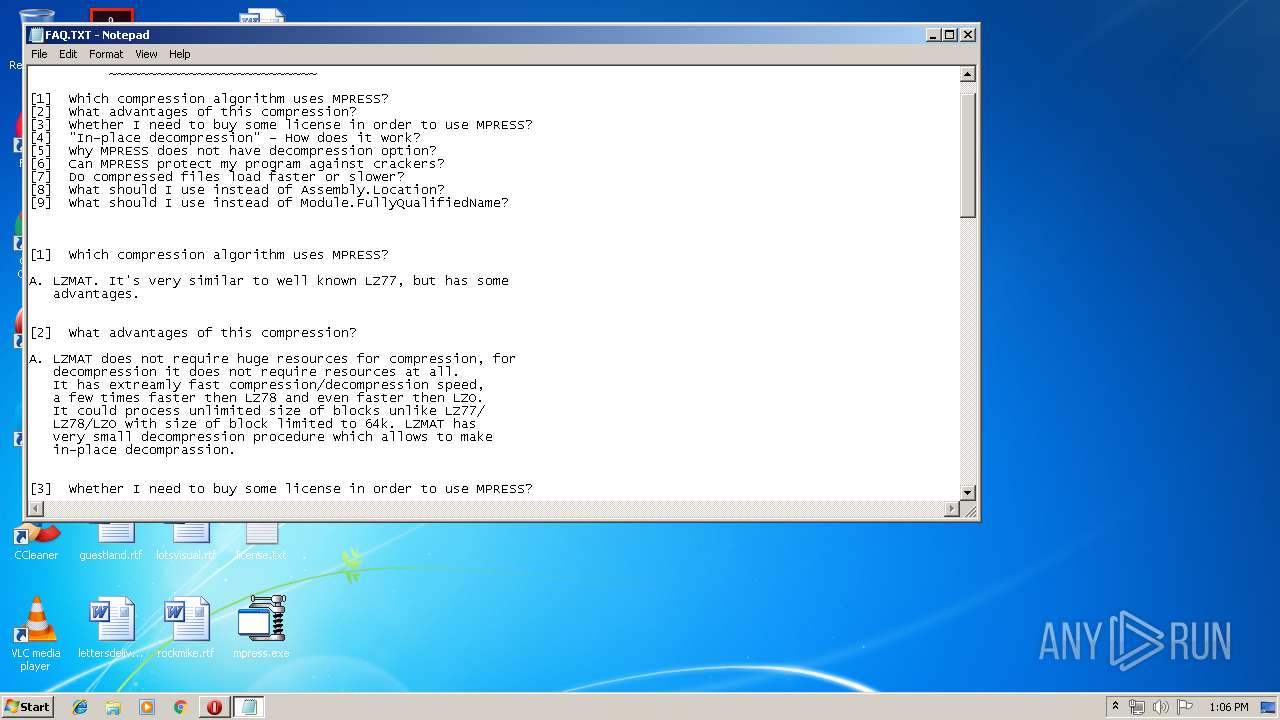
Task: Click the vertical scrollbar up arrow
Action: (x=967, y=74)
